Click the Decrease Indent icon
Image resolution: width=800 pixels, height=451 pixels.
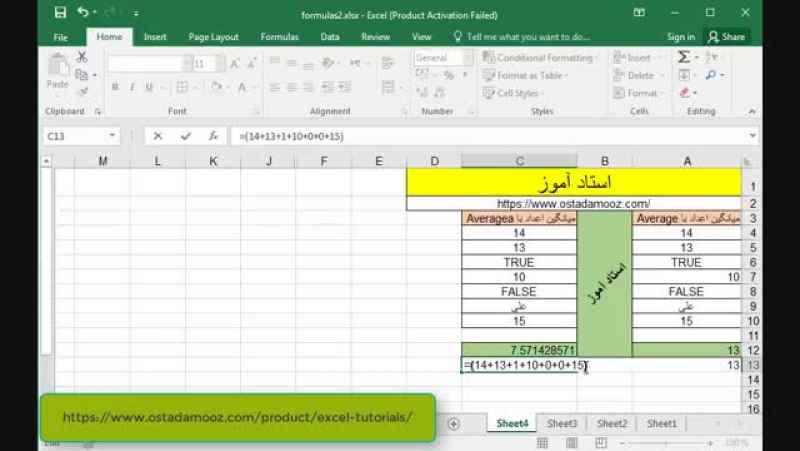click(x=328, y=87)
